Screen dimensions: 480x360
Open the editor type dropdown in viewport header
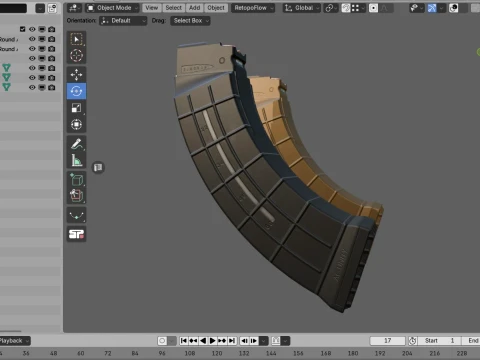click(74, 8)
